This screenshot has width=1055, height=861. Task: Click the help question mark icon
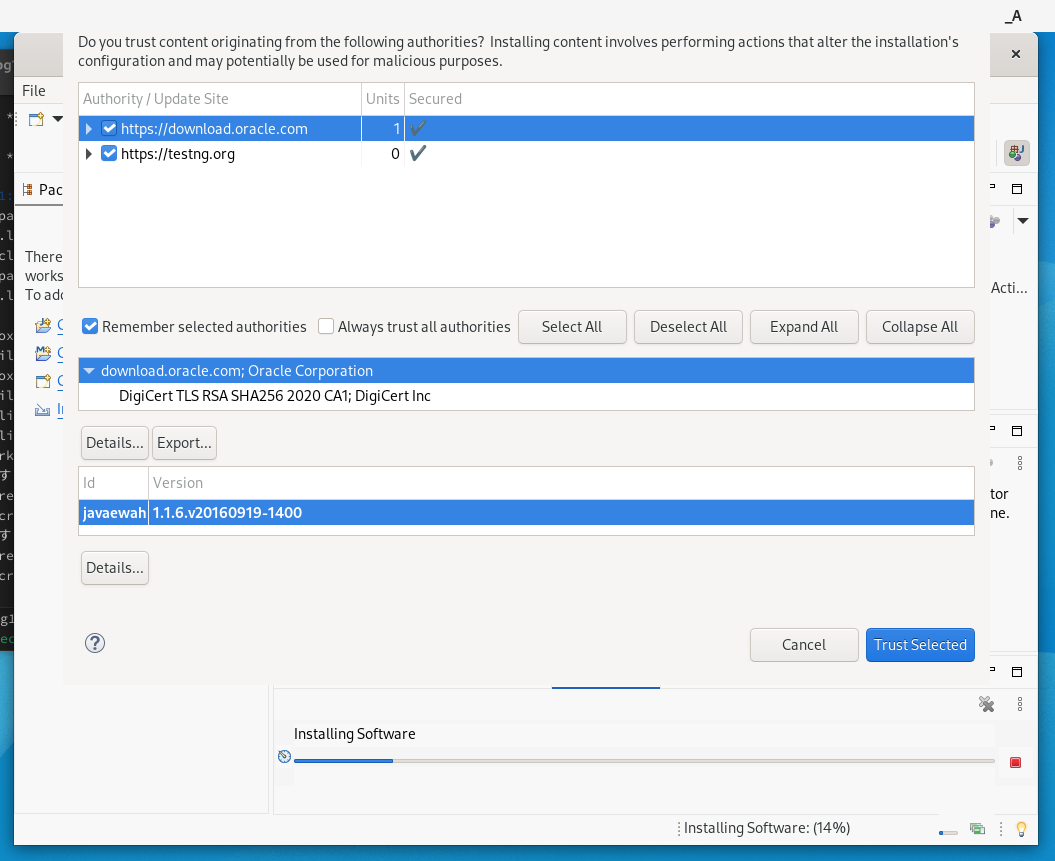95,643
